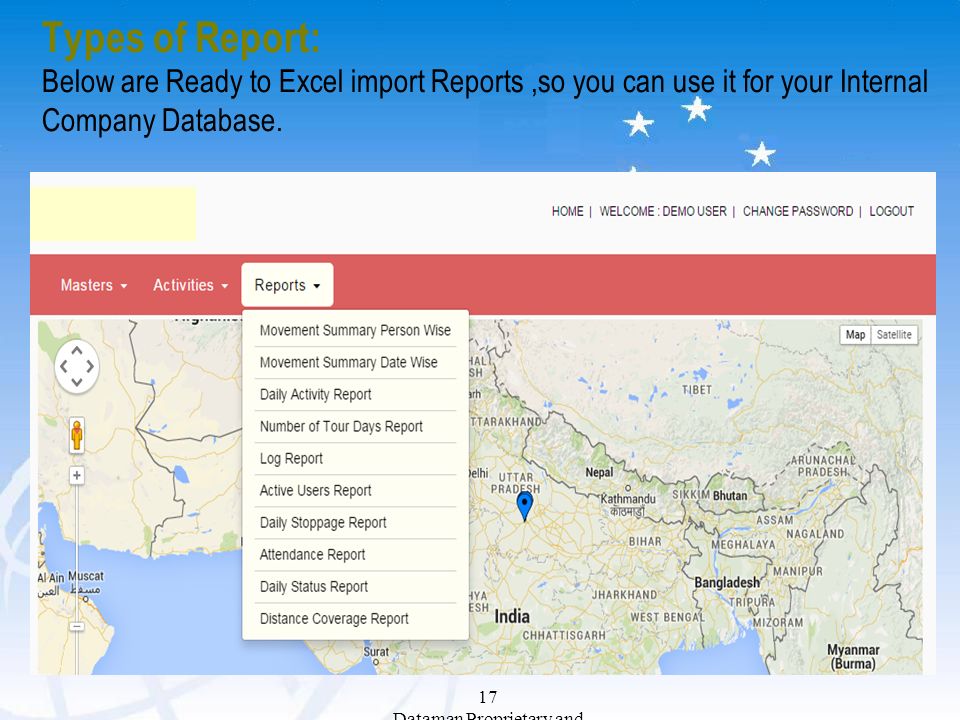Click the blue location marker pin
Image resolution: width=960 pixels, height=720 pixels.
[525, 506]
